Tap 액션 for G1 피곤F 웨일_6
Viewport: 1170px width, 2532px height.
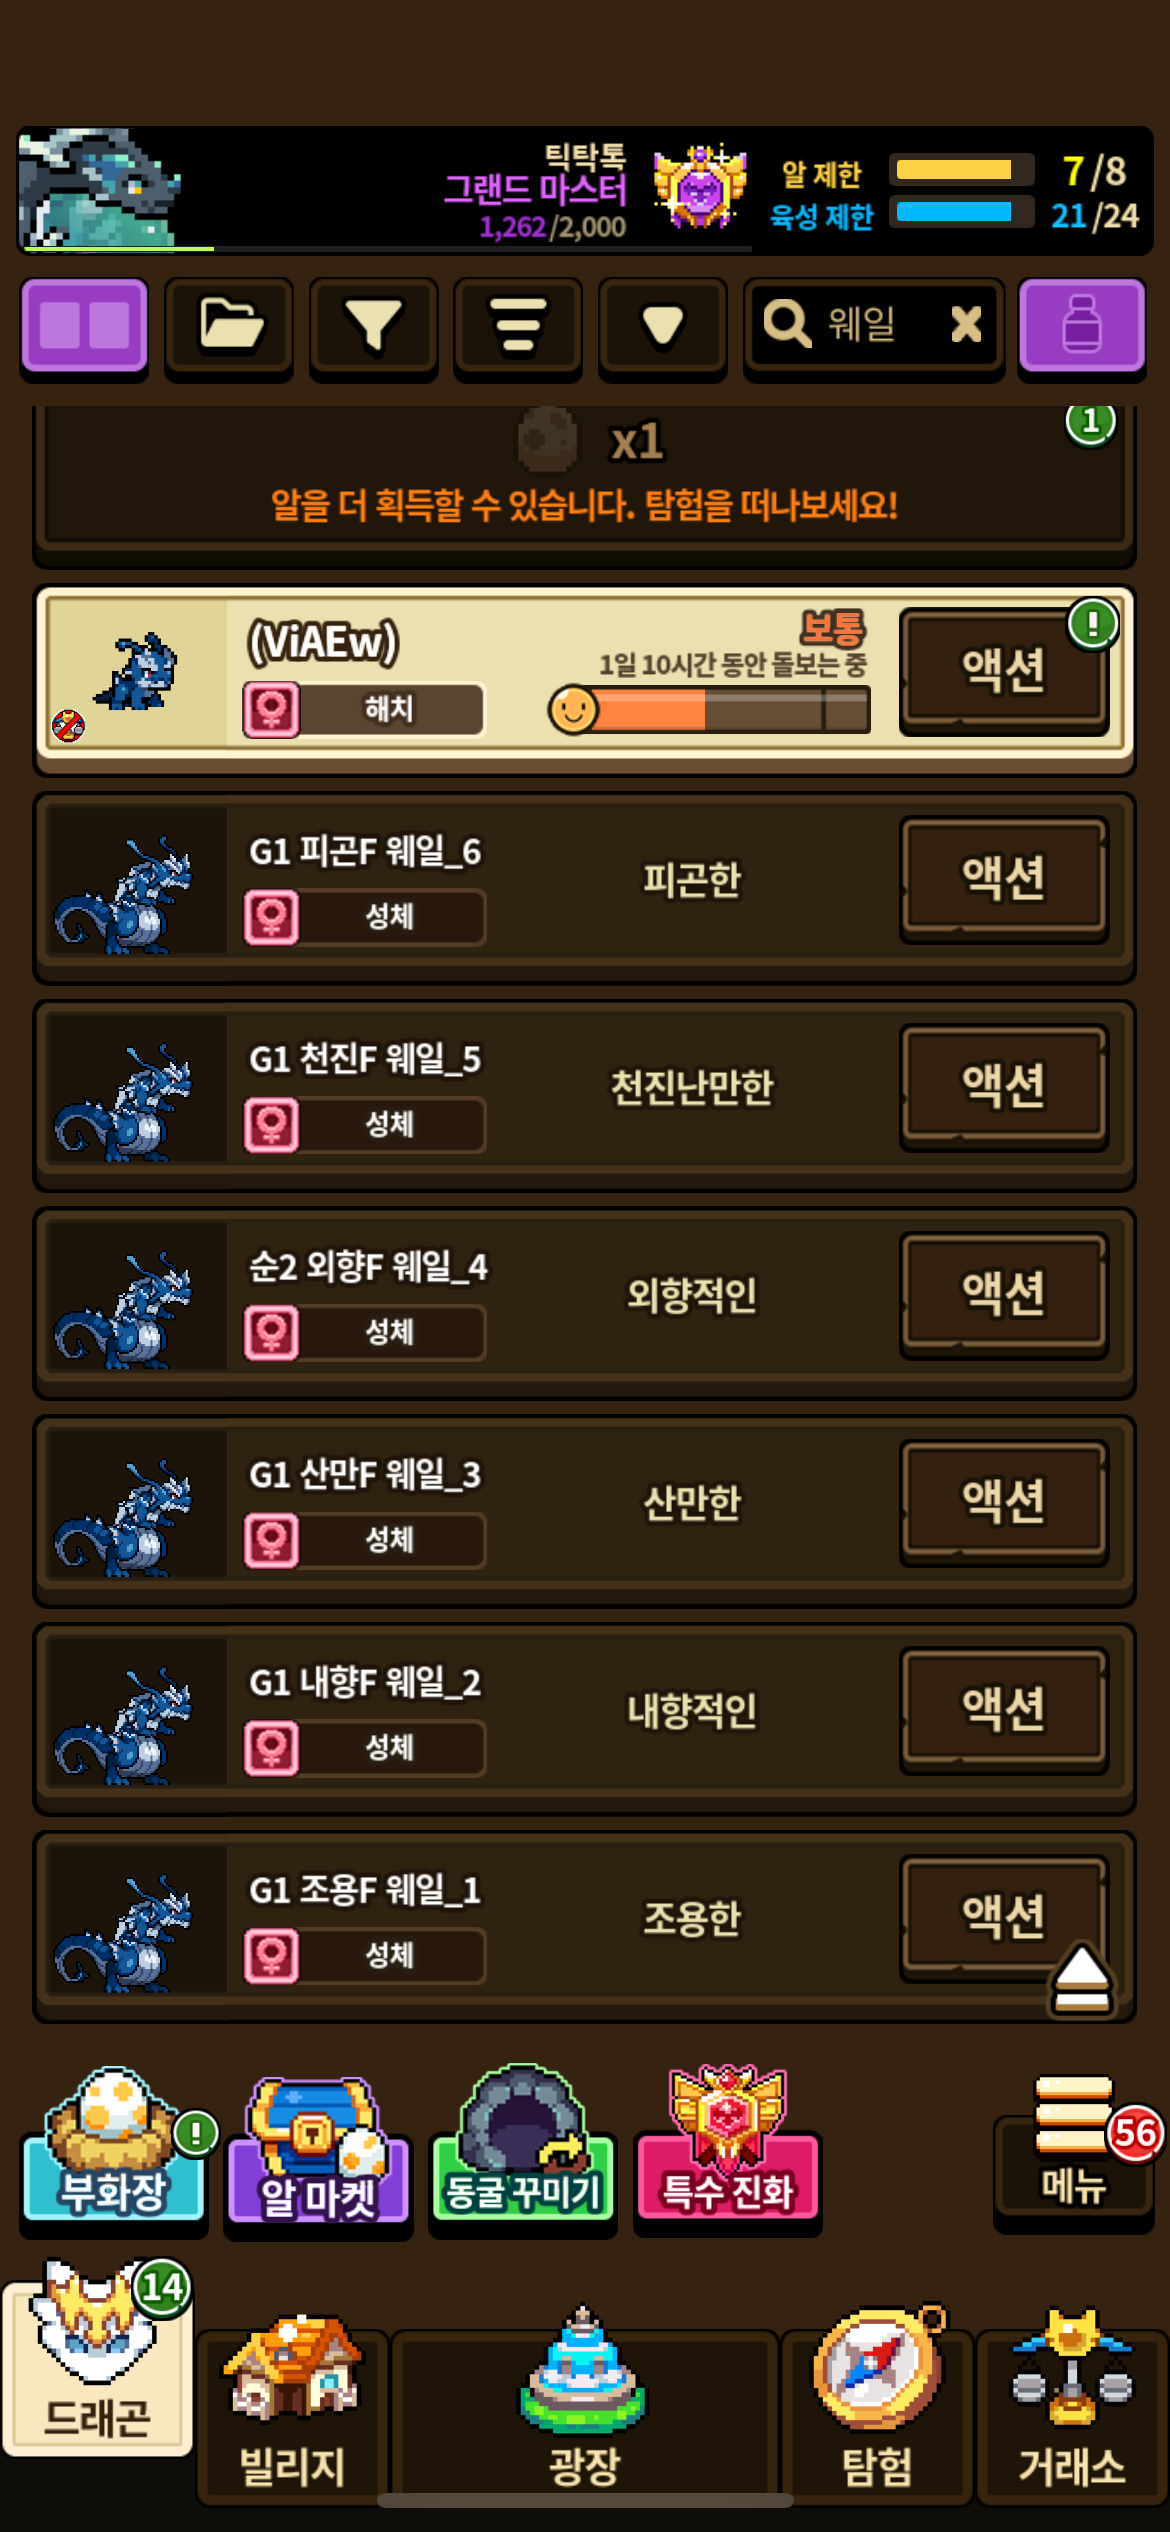tap(1004, 878)
